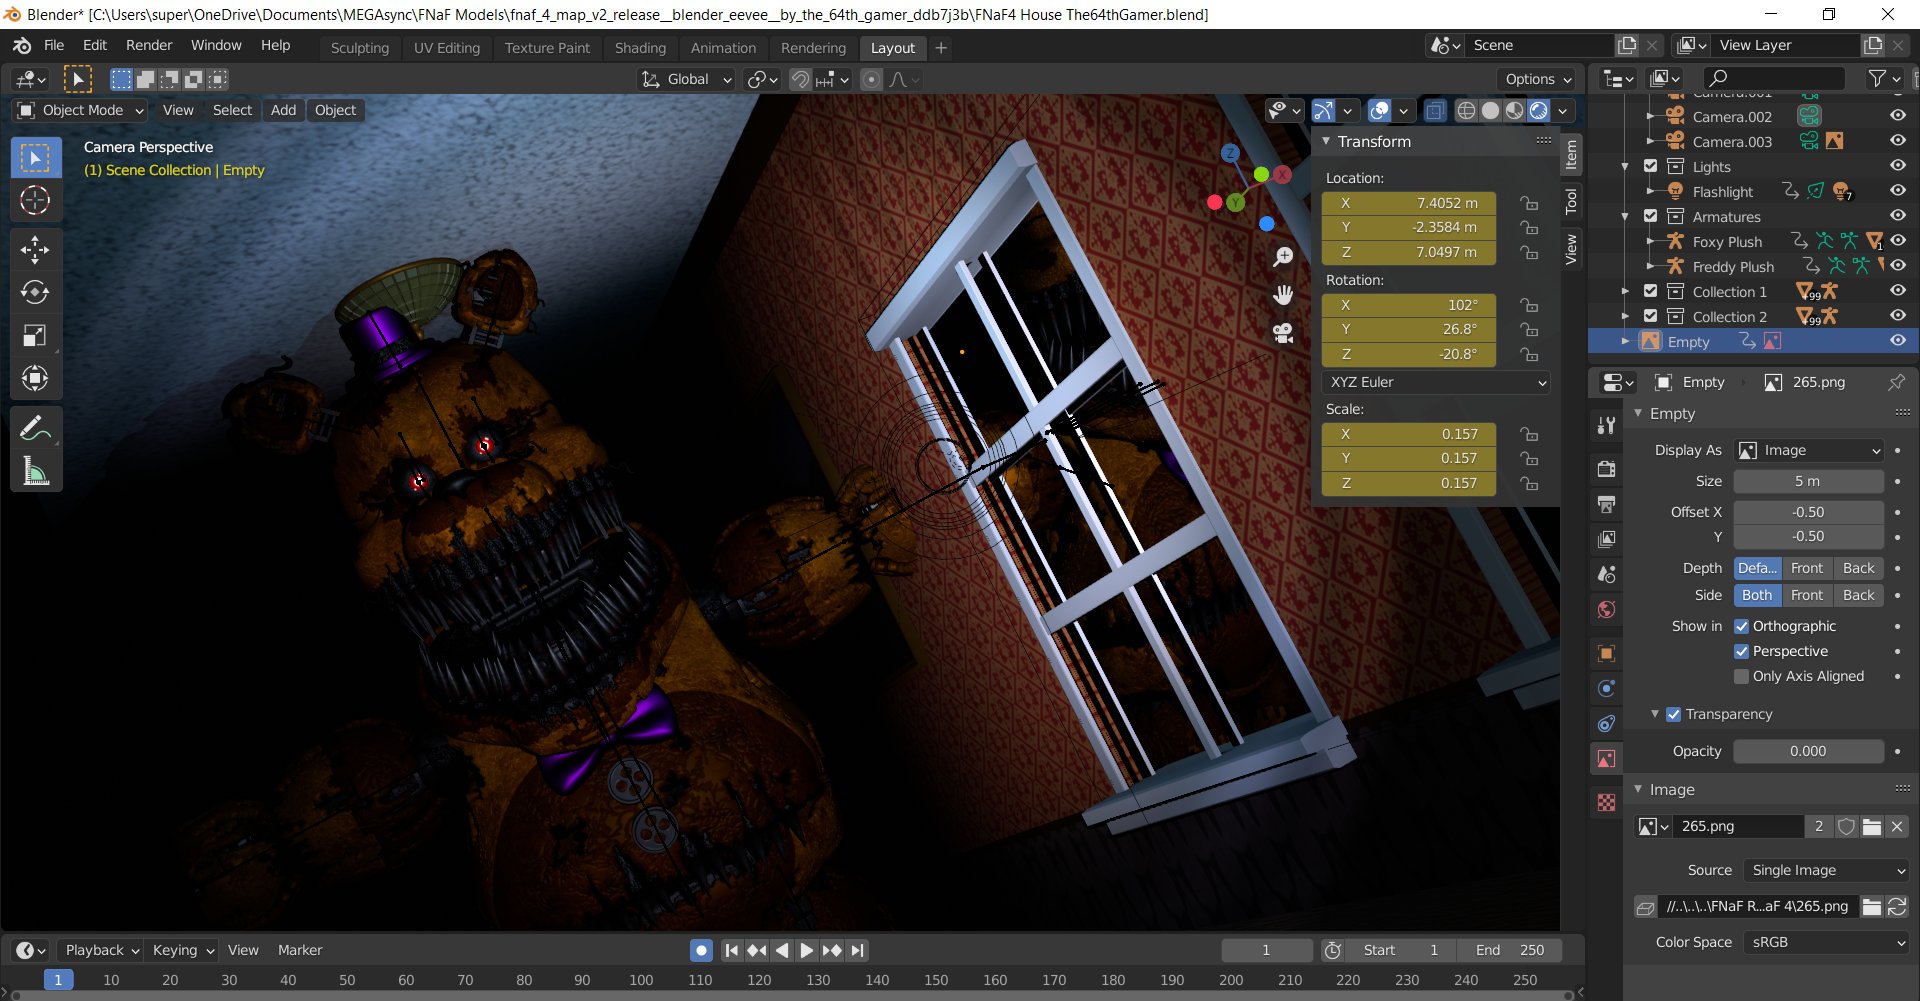The image size is (1920, 1001).
Task: Open the Object Mode dropdown
Action: click(81, 110)
